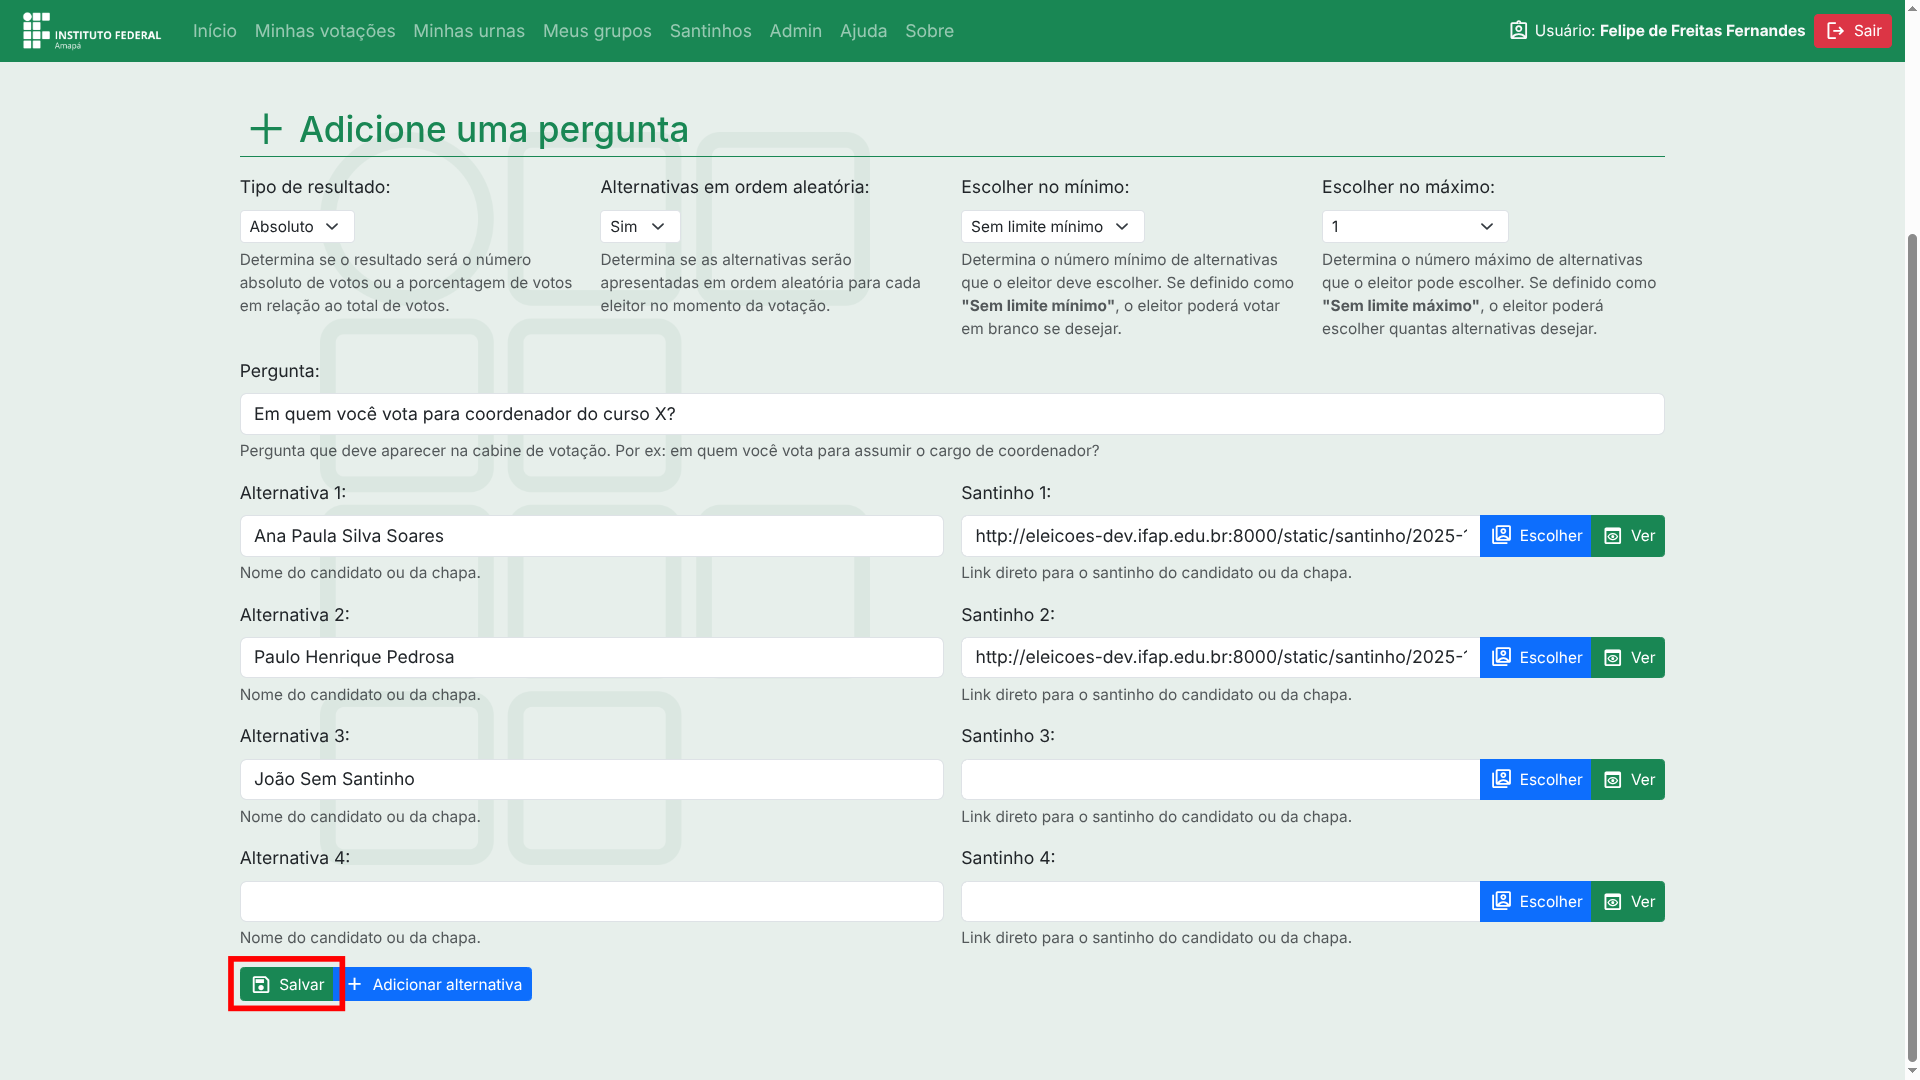This screenshot has width=1920, height=1080.
Task: View the Santinho 1 using Ver
Action: coord(1628,536)
